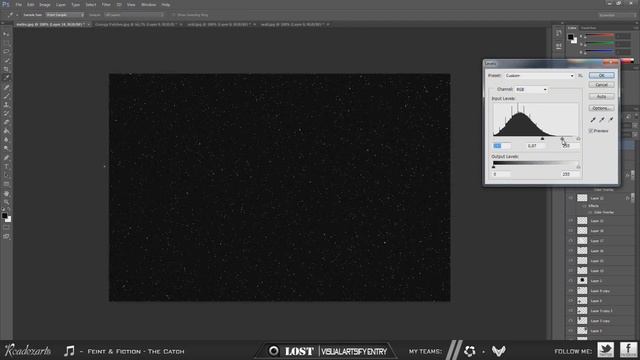
Task: Select the Crop tool
Action: coord(6,69)
